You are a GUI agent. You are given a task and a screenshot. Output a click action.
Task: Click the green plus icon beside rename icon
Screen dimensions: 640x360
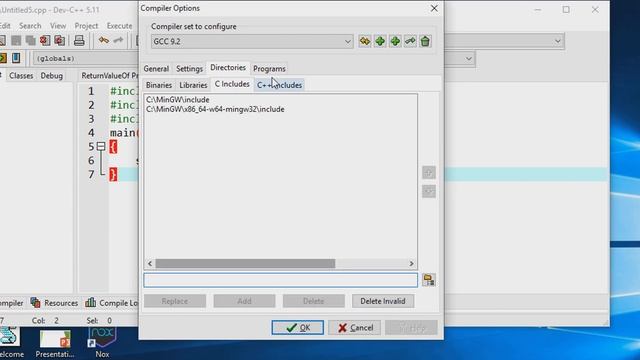pyautogui.click(x=395, y=41)
